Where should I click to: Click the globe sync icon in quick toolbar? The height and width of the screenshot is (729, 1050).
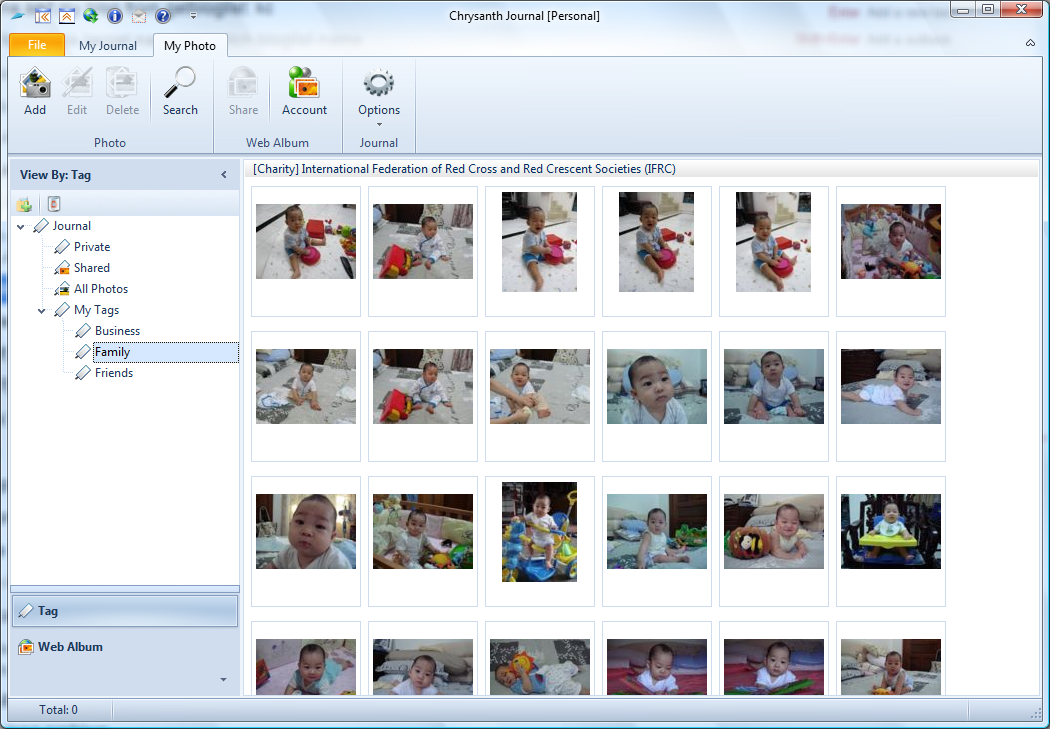(91, 16)
